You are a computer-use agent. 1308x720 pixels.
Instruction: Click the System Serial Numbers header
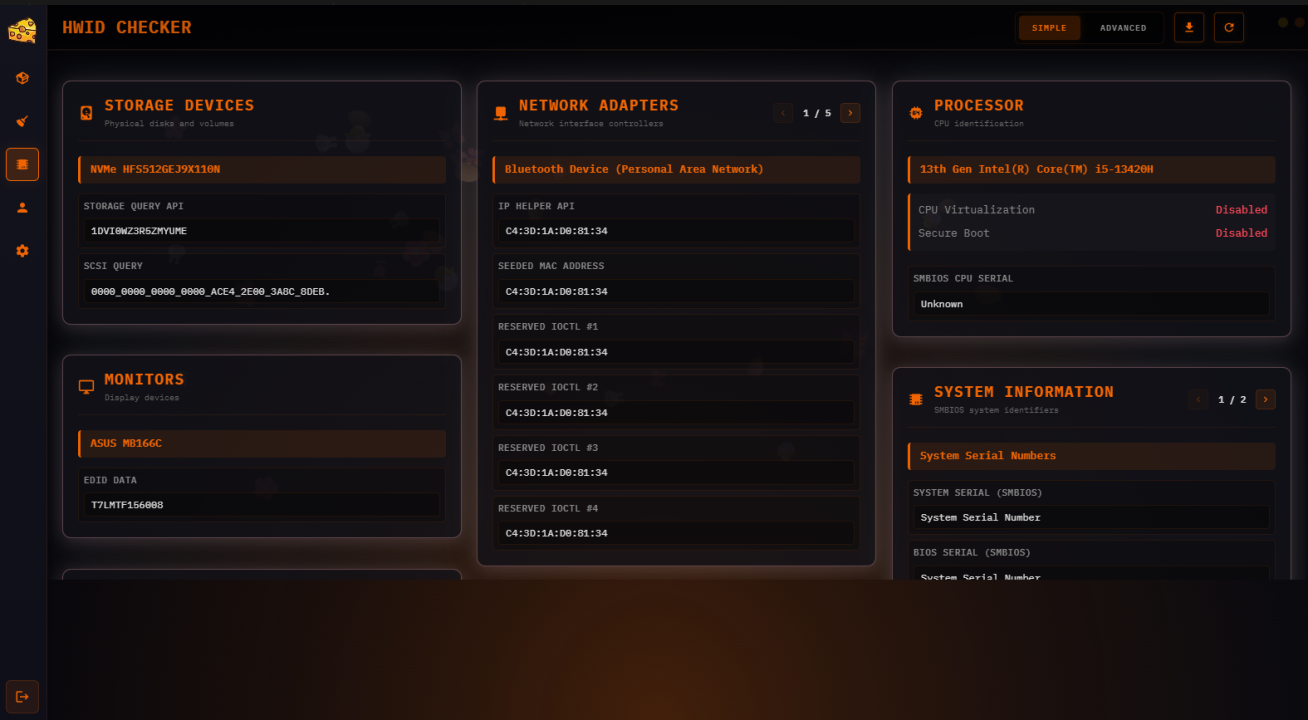pos(1091,456)
